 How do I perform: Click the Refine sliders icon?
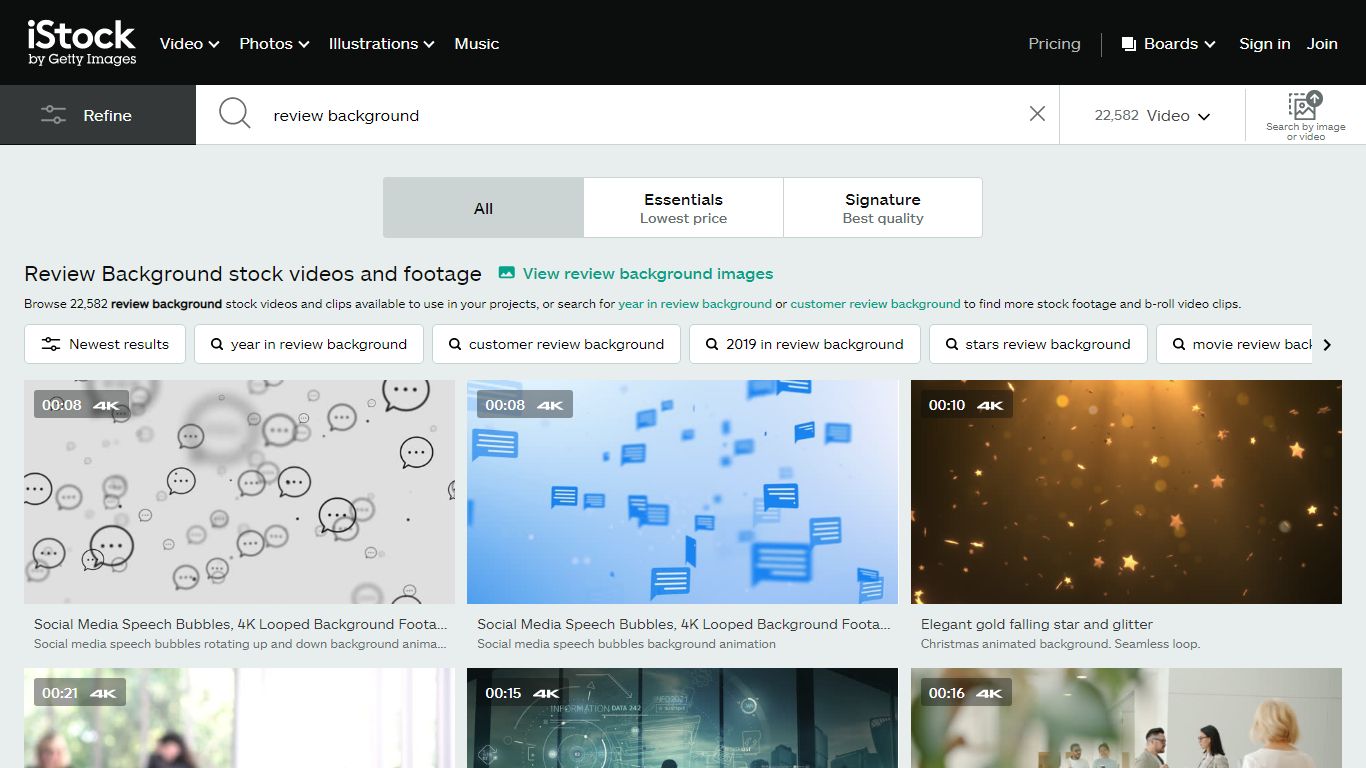(53, 115)
